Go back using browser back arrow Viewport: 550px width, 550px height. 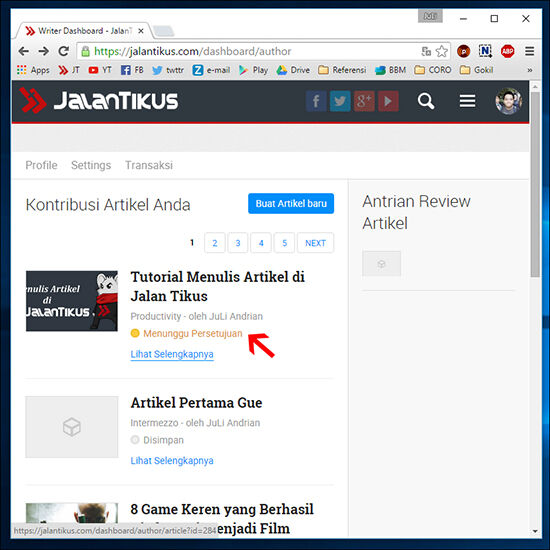(x=24, y=52)
